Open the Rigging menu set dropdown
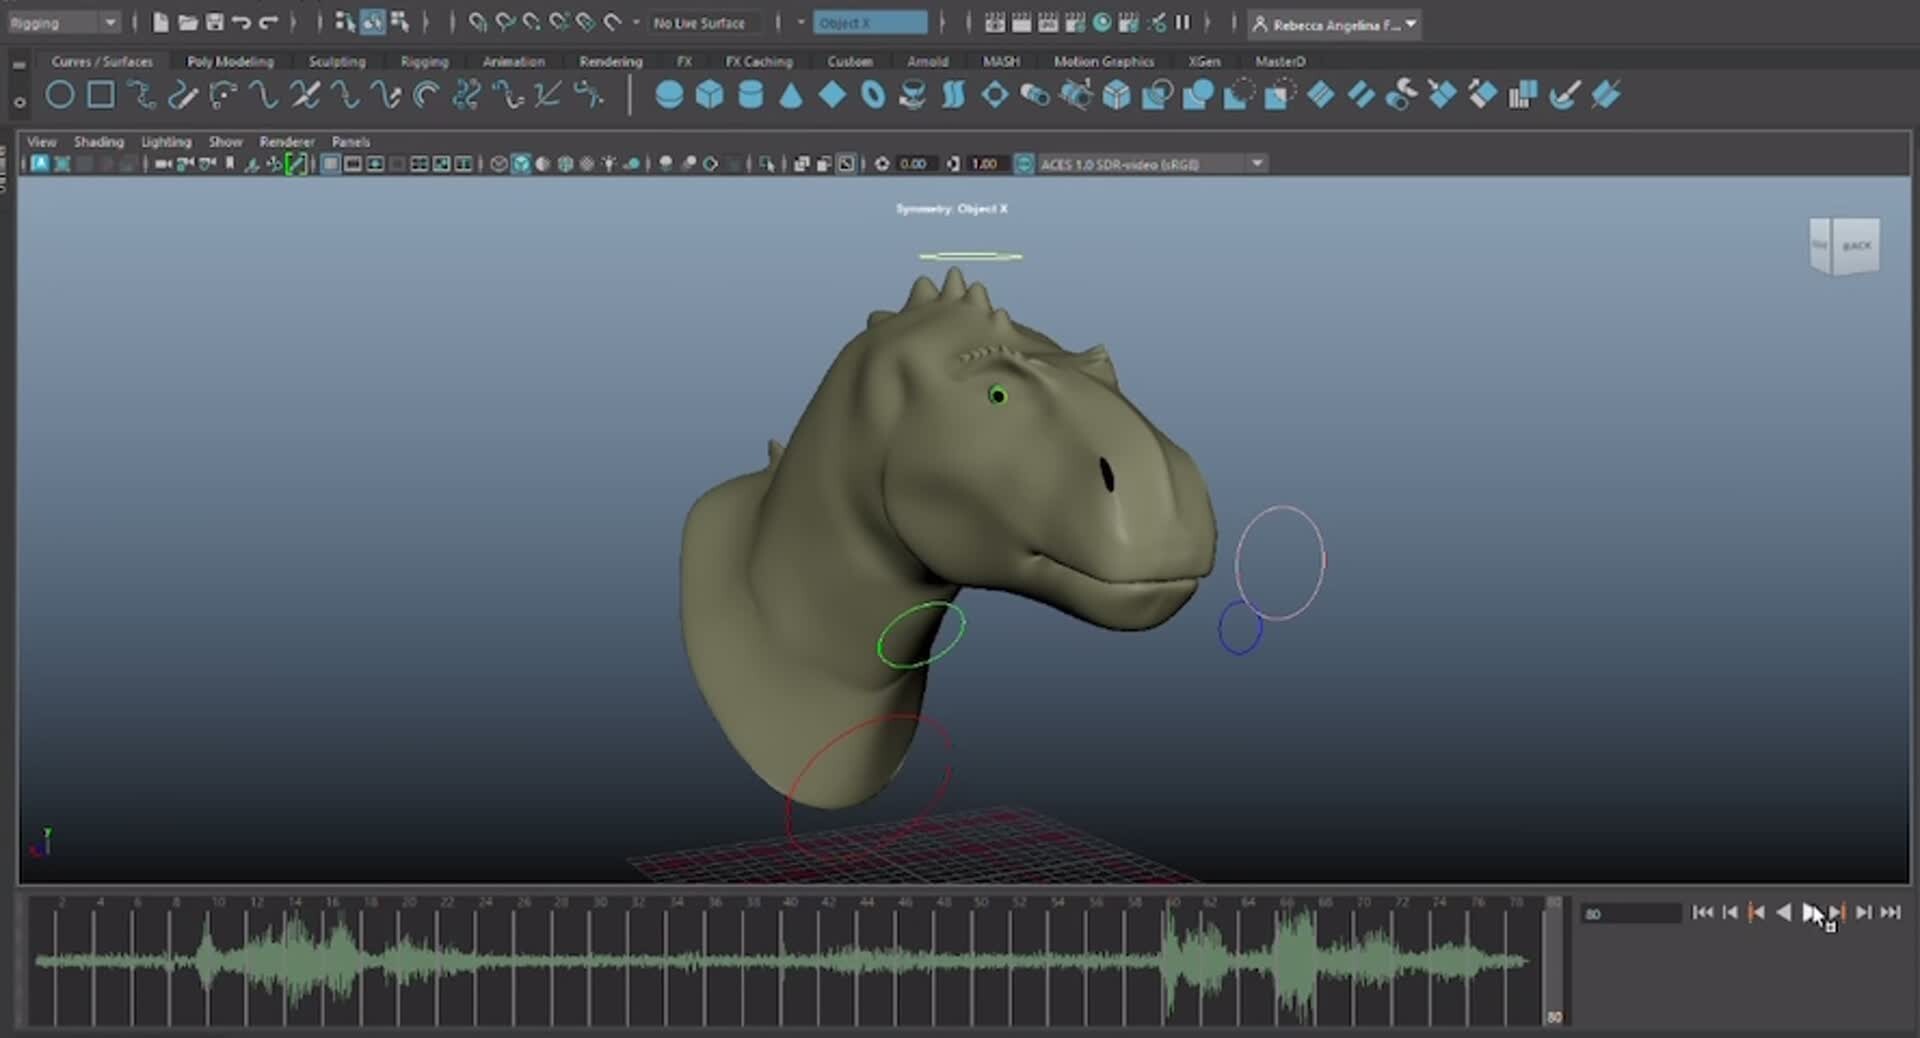 (x=63, y=21)
